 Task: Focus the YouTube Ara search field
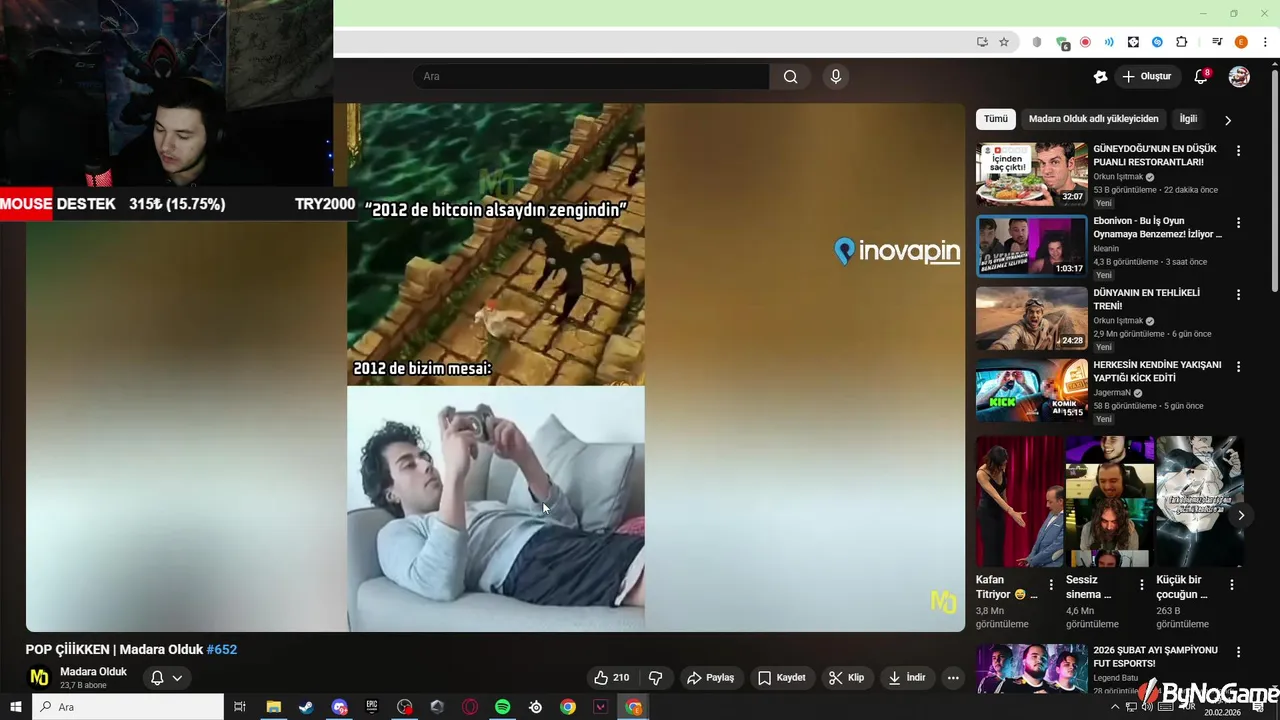click(x=591, y=77)
